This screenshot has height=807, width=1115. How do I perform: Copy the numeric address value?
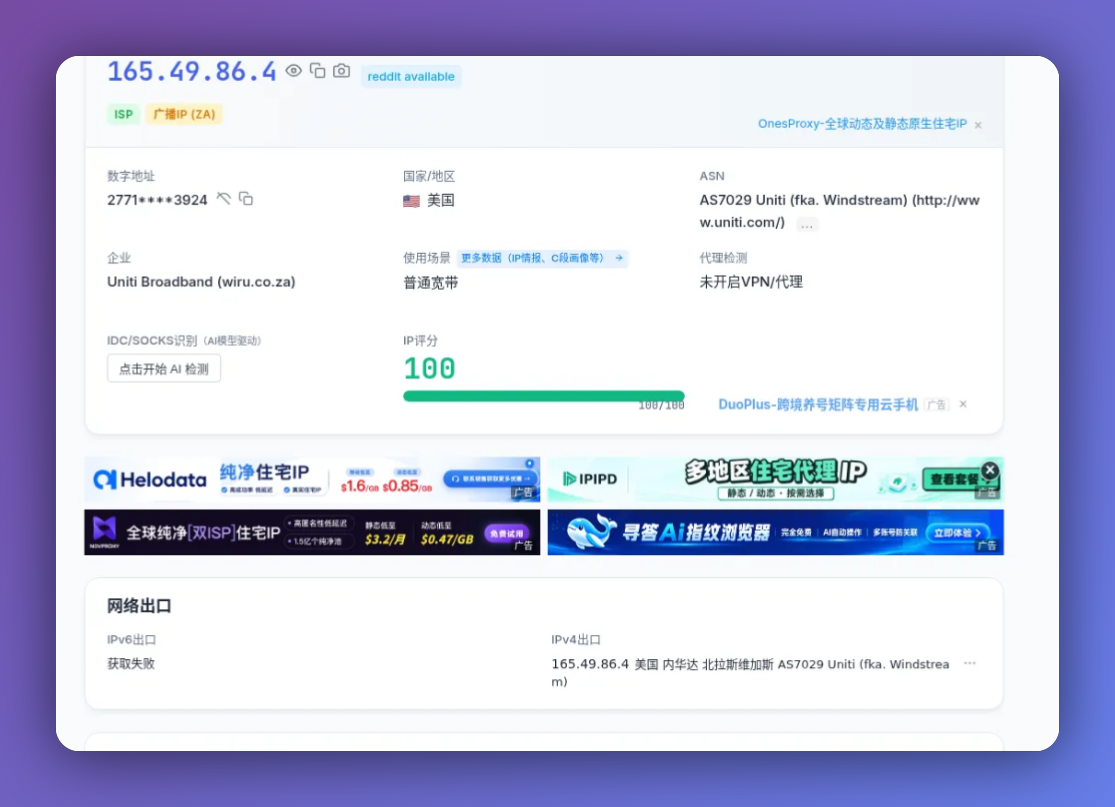pos(246,198)
